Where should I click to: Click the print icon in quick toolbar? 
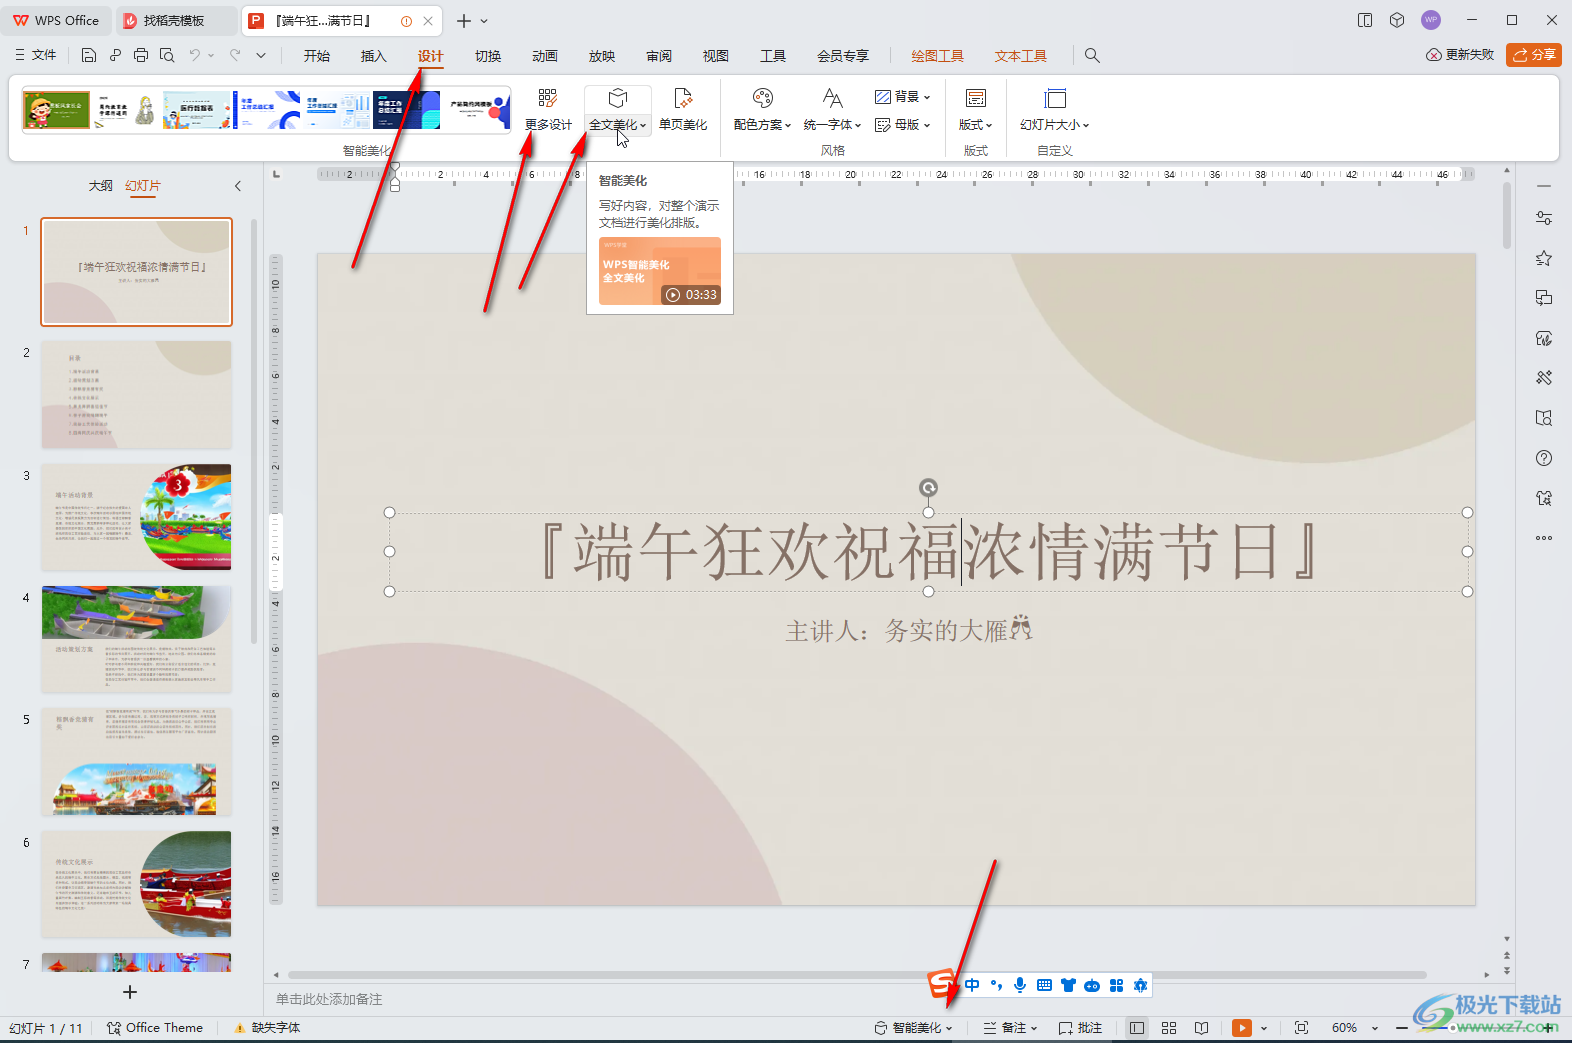pyautogui.click(x=141, y=55)
